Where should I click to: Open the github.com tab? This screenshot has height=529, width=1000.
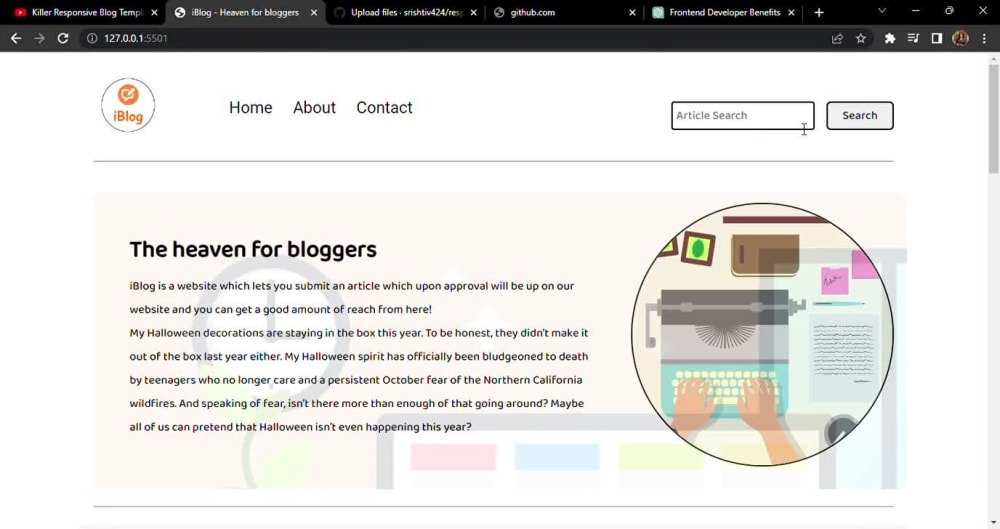pyautogui.click(x=558, y=12)
